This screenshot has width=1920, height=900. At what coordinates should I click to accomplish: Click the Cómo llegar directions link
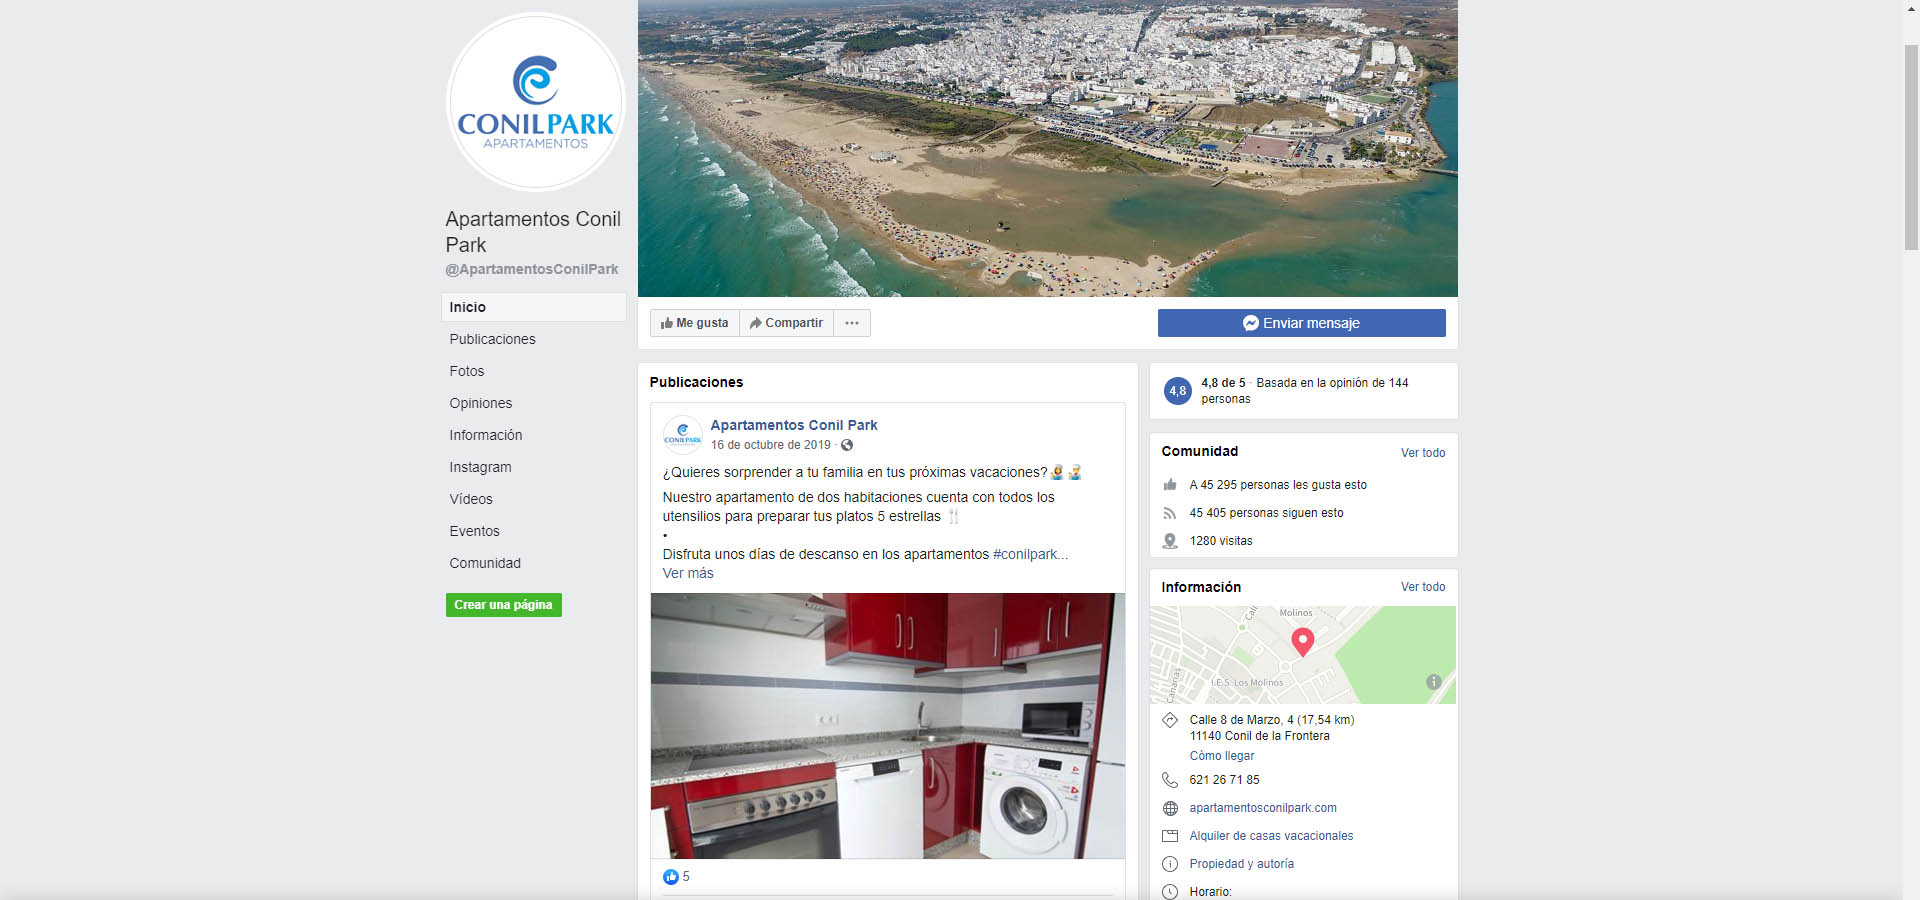[x=1221, y=756]
